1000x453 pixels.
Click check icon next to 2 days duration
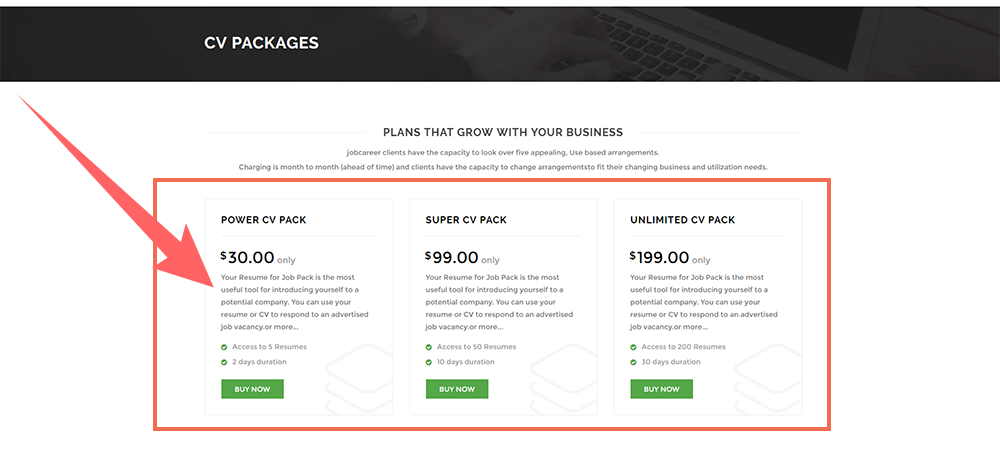[x=224, y=362]
